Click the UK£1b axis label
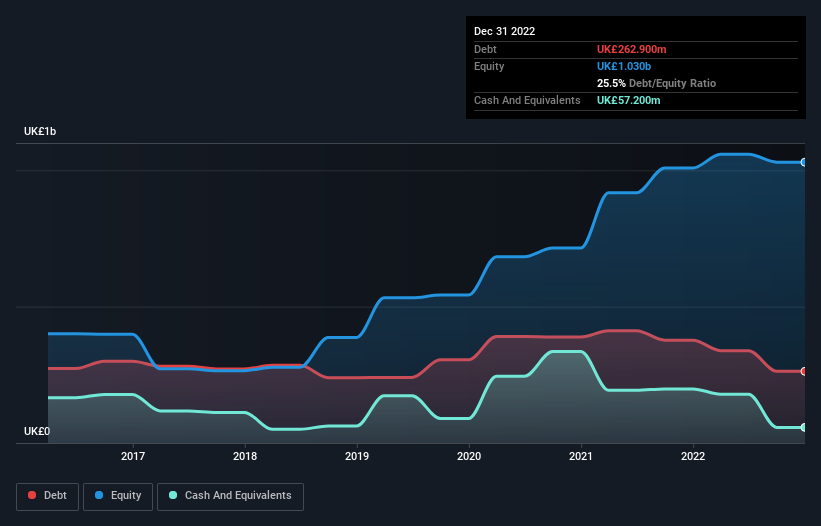The height and width of the screenshot is (526, 821). pyautogui.click(x=40, y=131)
